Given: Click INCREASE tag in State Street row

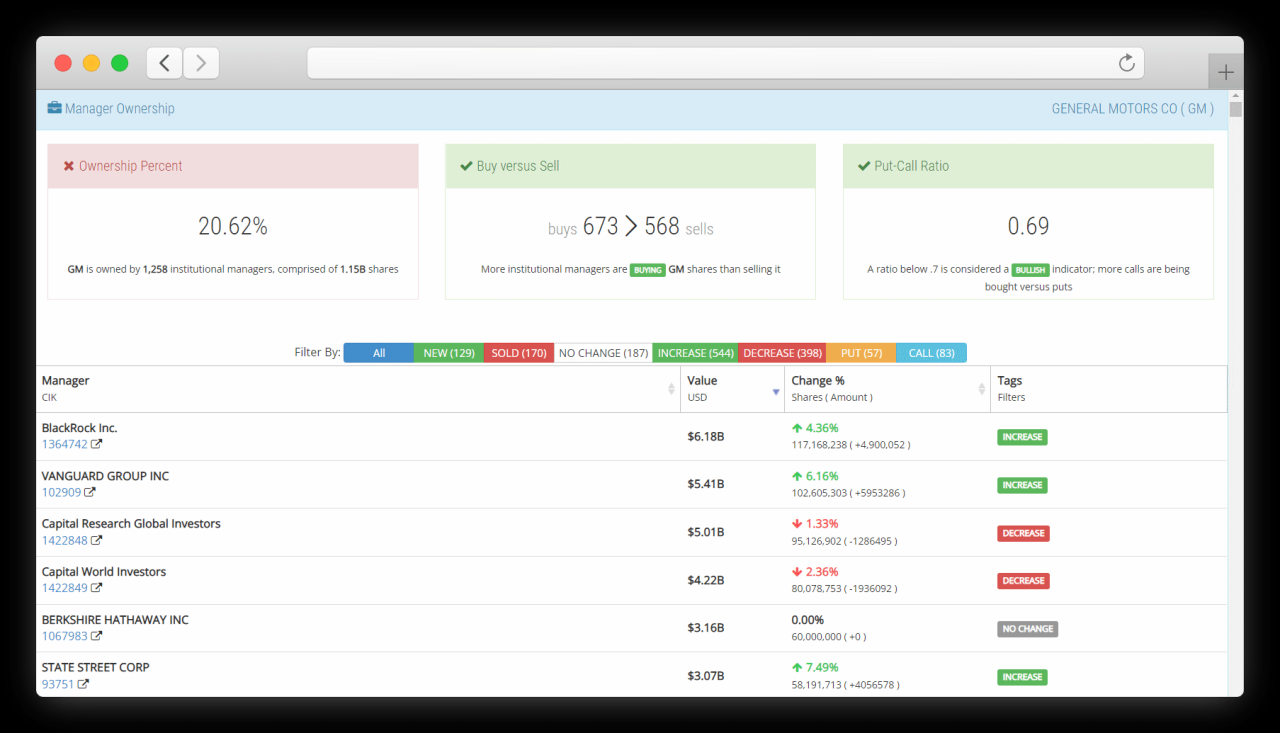Looking at the screenshot, I should [x=1022, y=677].
